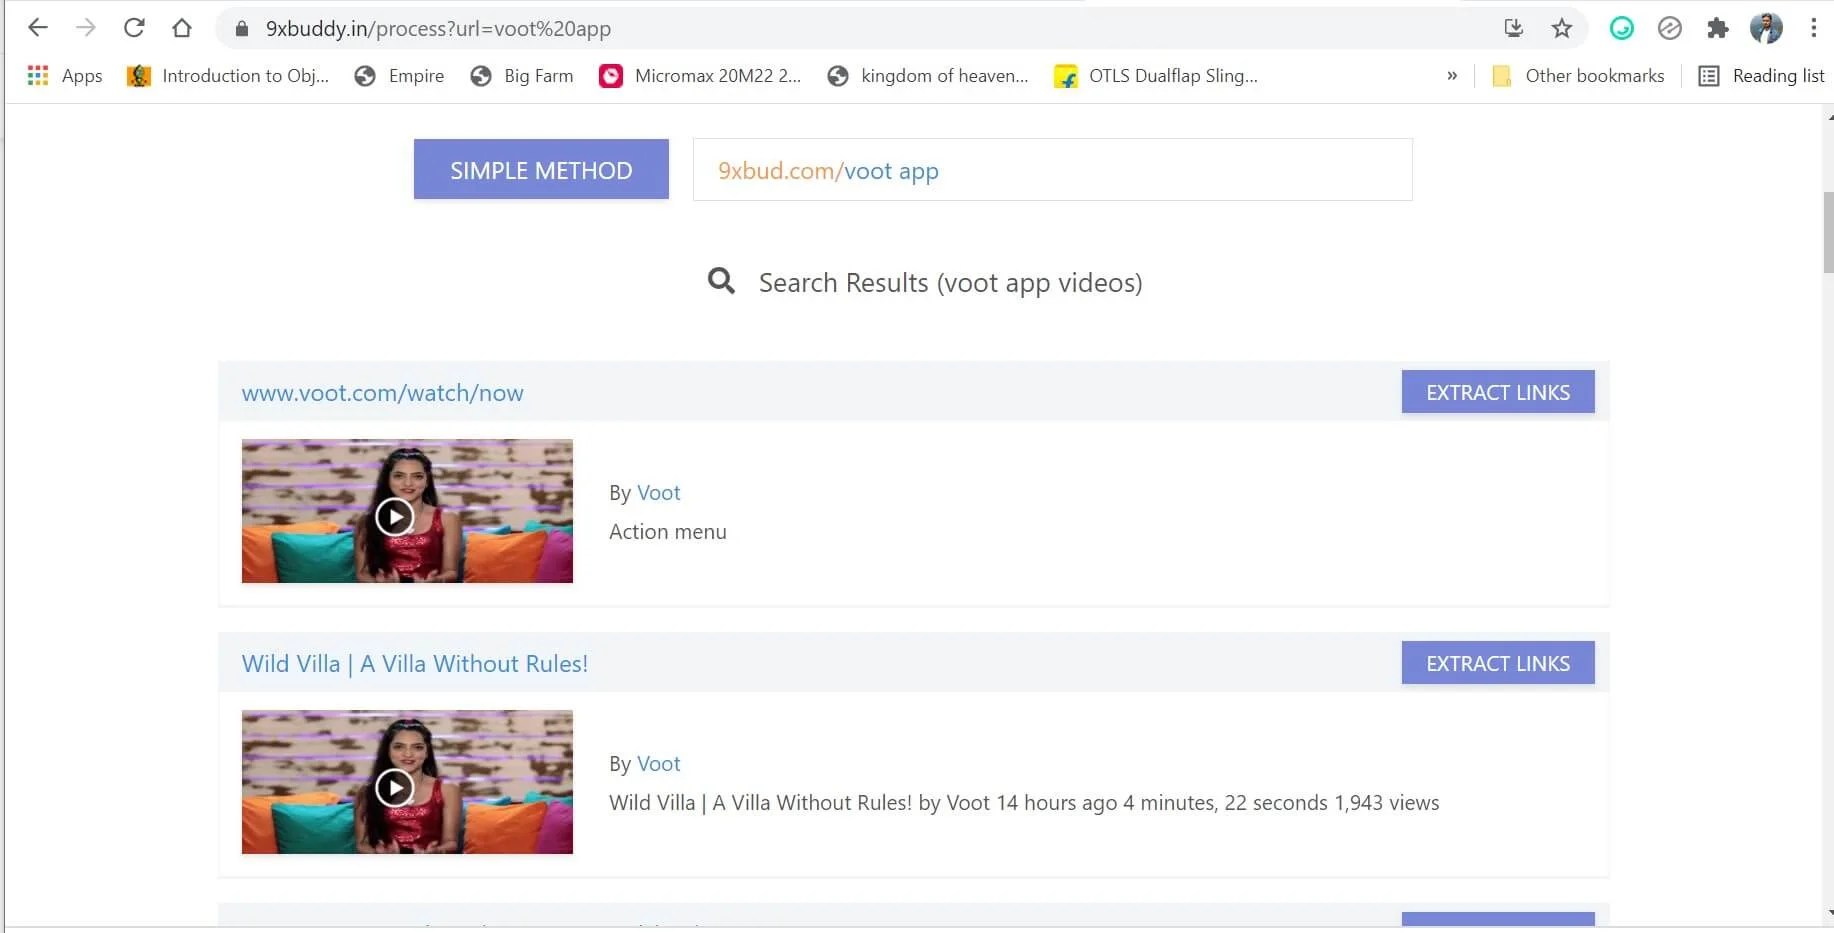Image resolution: width=1834 pixels, height=933 pixels.
Task: Click EXTRACT LINKS for Wild Villa
Action: [x=1498, y=663]
